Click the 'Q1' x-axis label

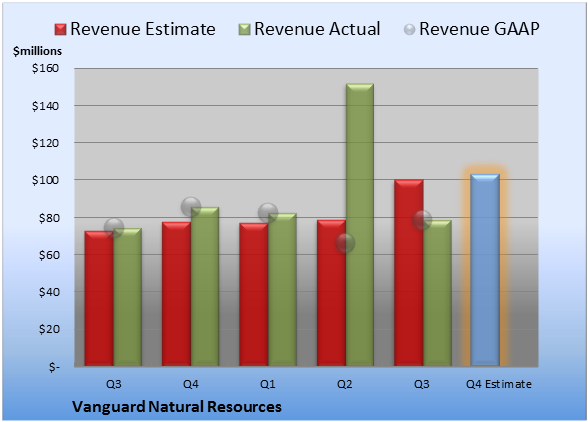pyautogui.click(x=268, y=384)
